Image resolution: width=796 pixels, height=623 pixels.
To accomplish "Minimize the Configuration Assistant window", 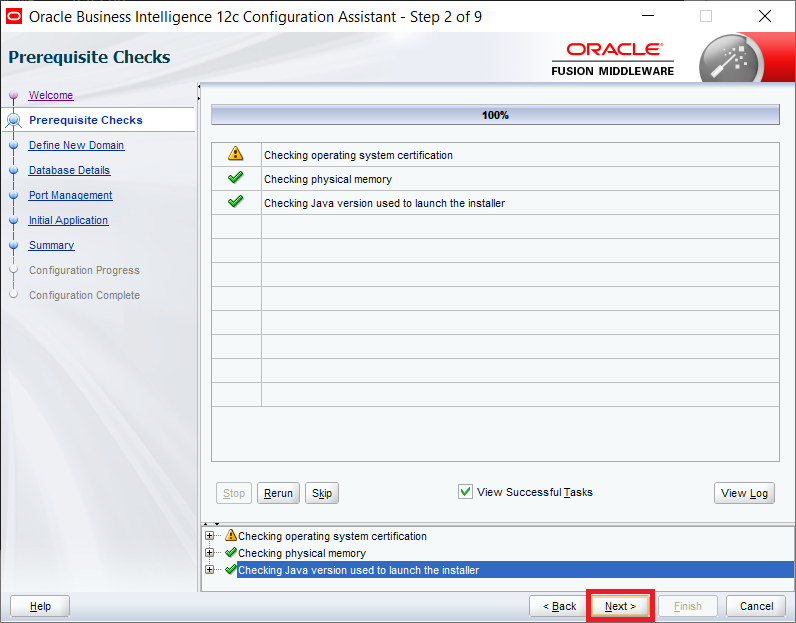I will click(x=648, y=16).
